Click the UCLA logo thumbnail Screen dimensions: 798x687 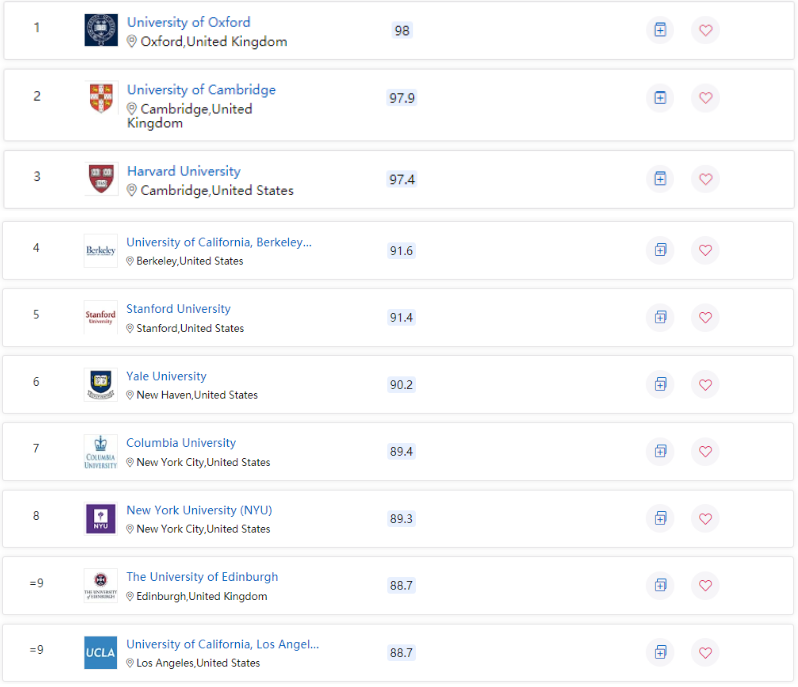click(101, 652)
